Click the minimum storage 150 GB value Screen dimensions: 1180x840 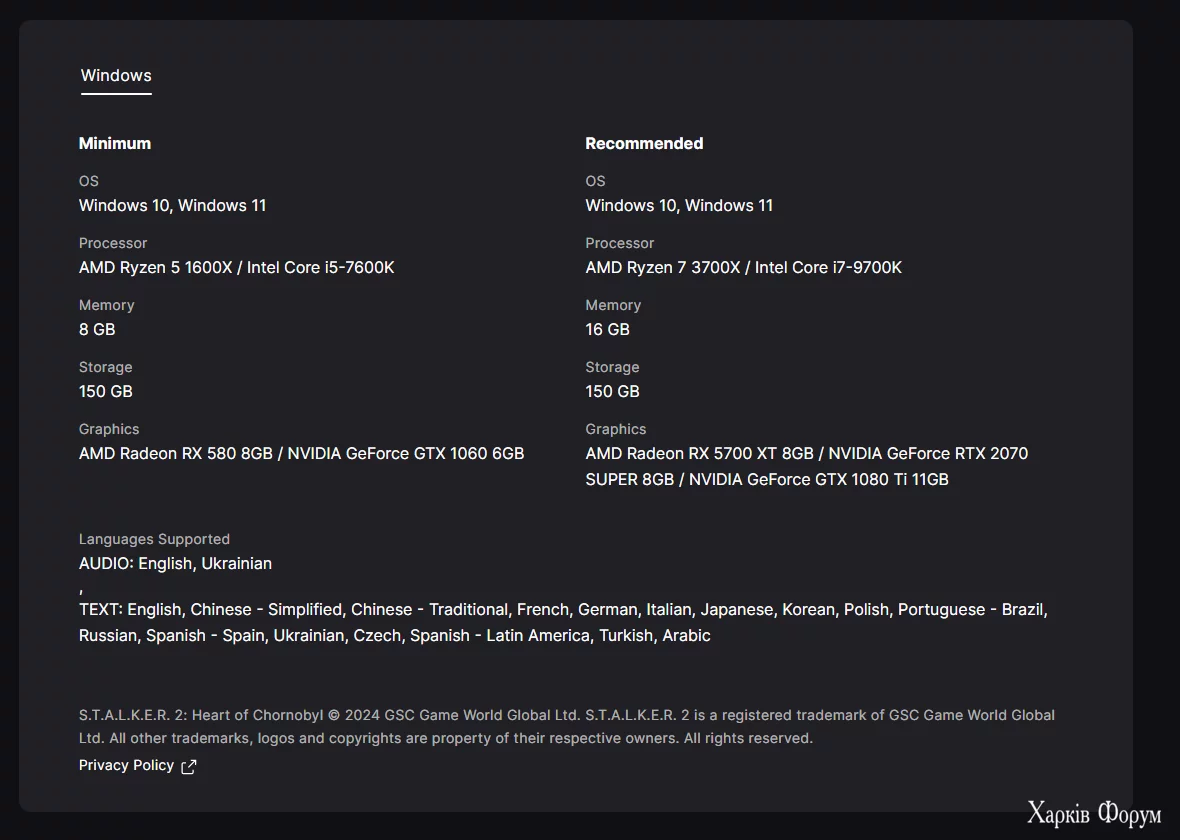[106, 392]
